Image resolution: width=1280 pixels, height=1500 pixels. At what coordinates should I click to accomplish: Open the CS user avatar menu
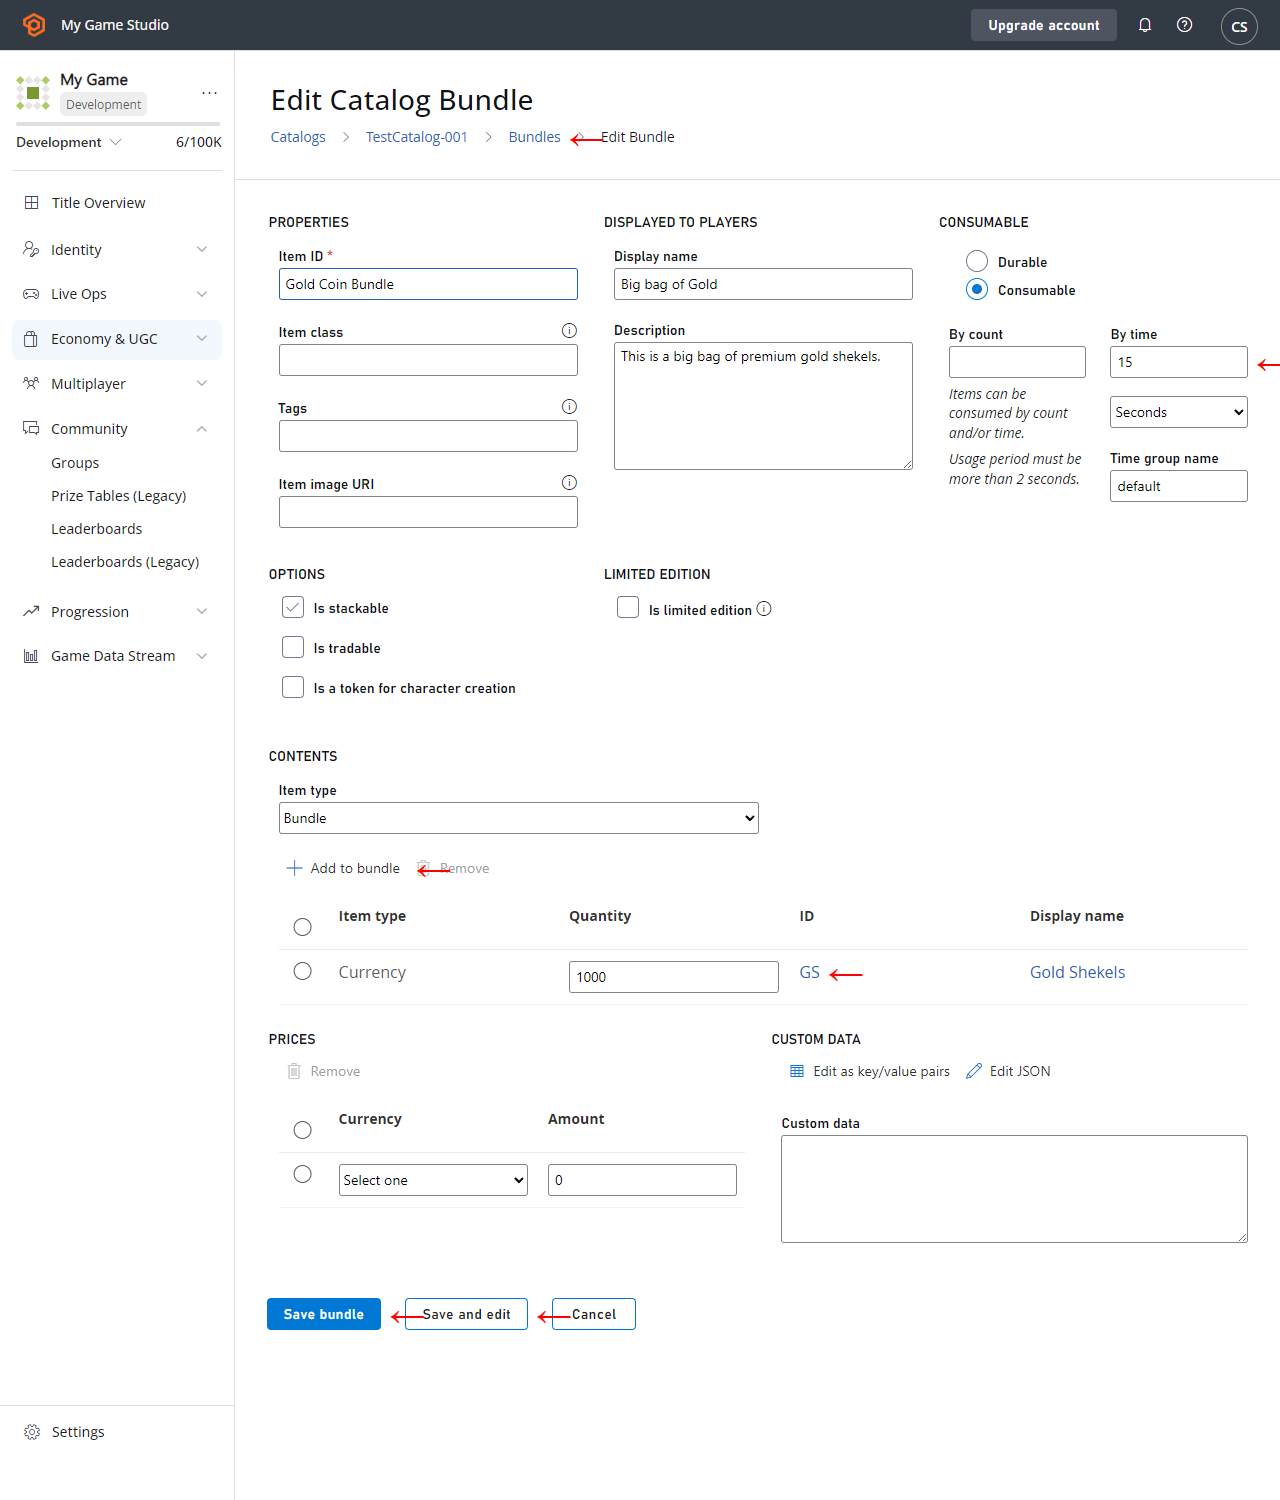click(1239, 26)
